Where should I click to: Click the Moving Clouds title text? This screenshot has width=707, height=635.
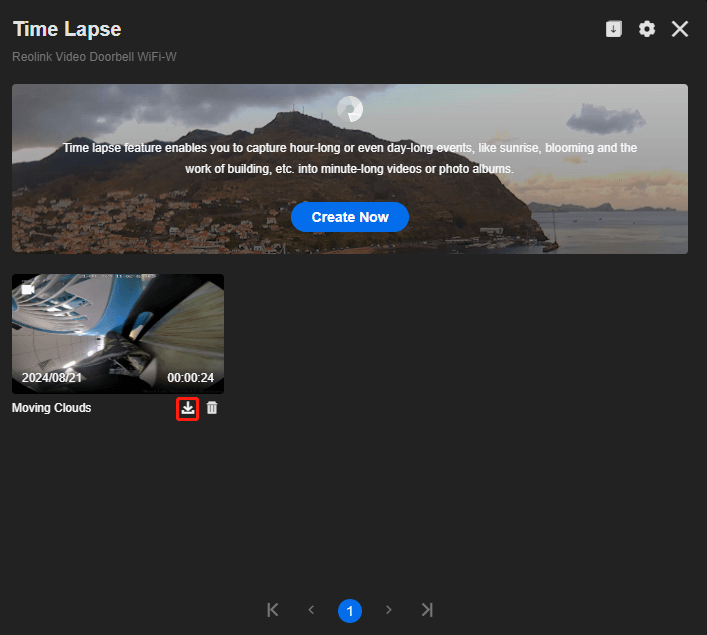51,408
